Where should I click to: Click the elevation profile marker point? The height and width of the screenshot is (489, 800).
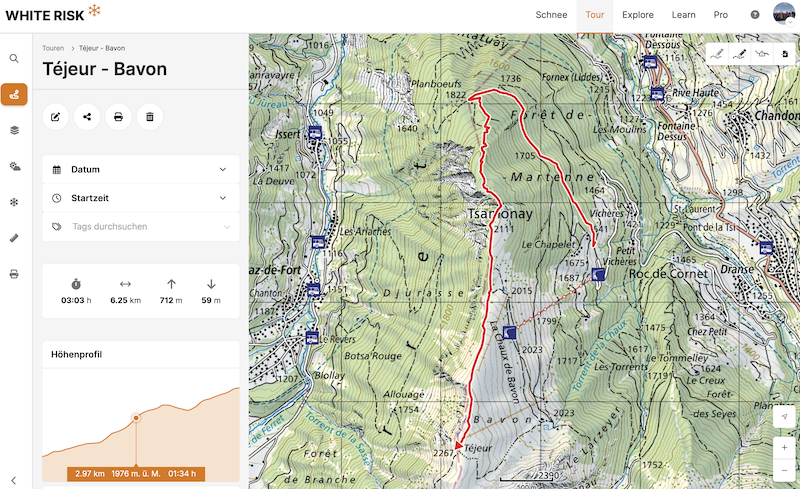pos(136,418)
